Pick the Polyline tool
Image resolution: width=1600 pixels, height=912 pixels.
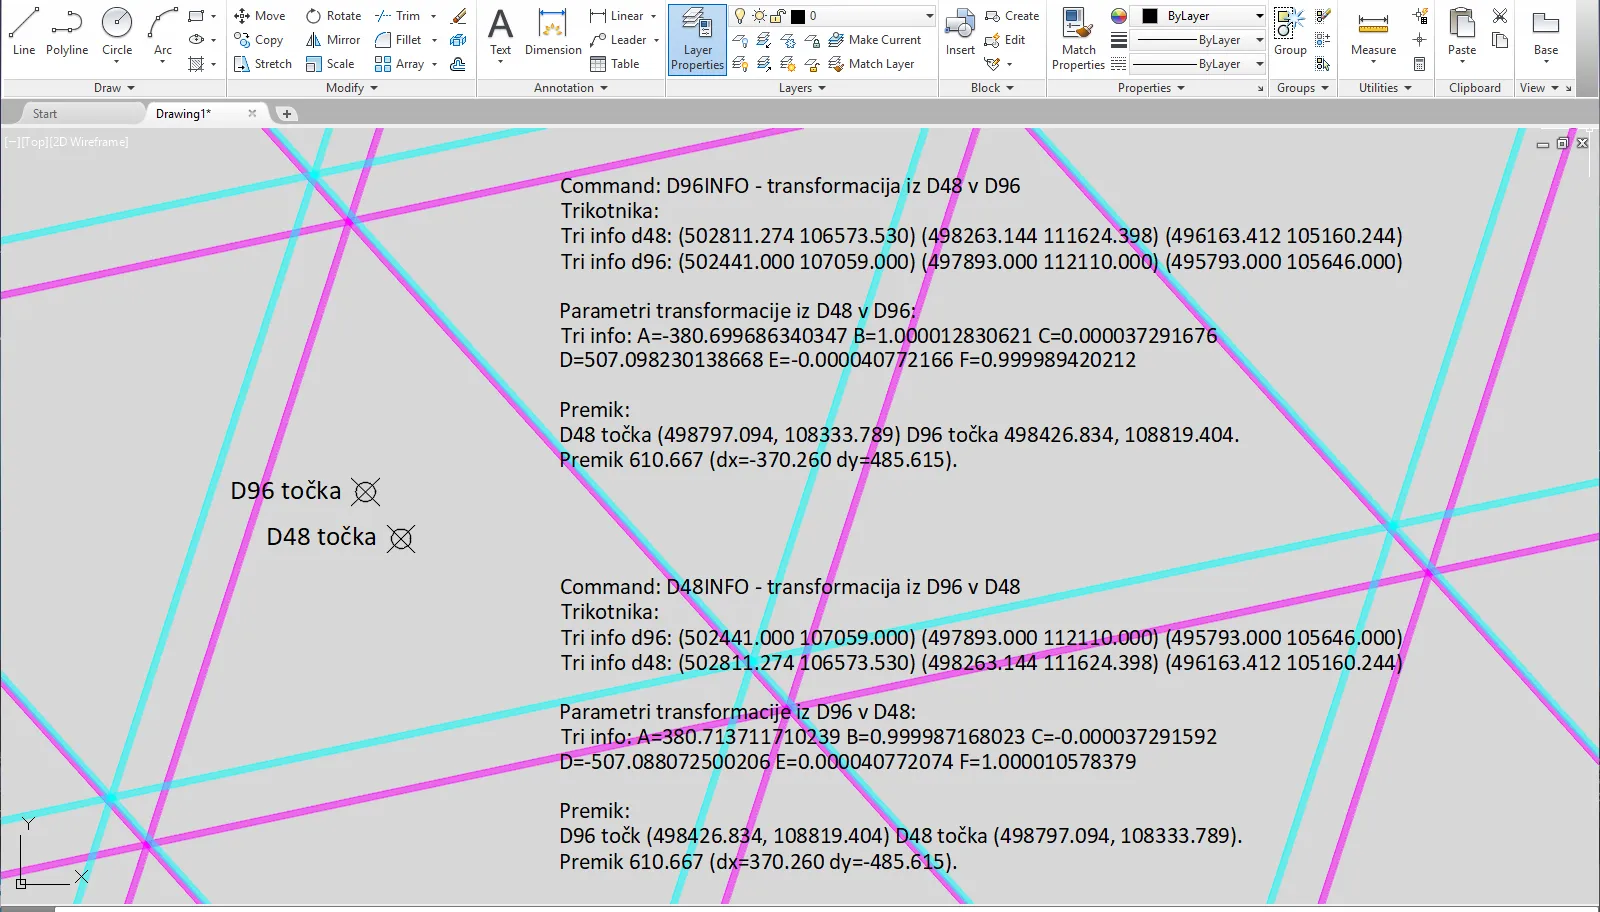pos(67,31)
